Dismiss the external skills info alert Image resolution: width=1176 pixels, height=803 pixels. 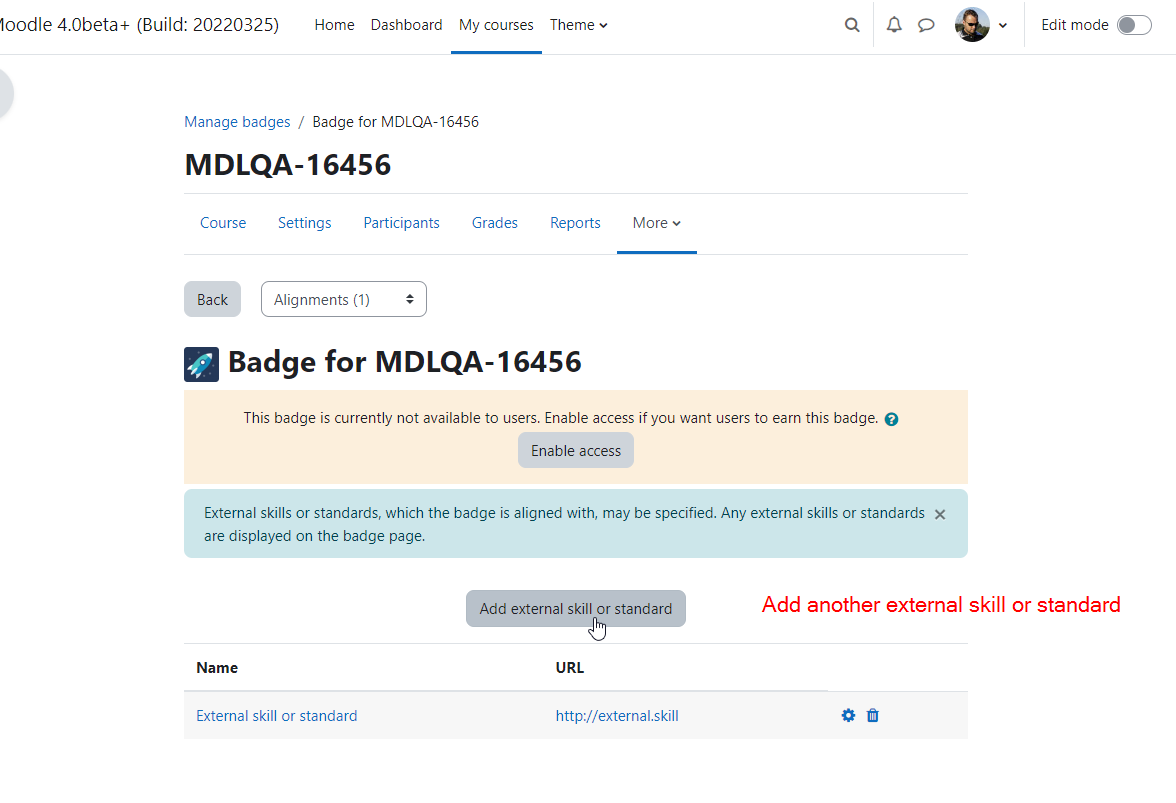[940, 514]
